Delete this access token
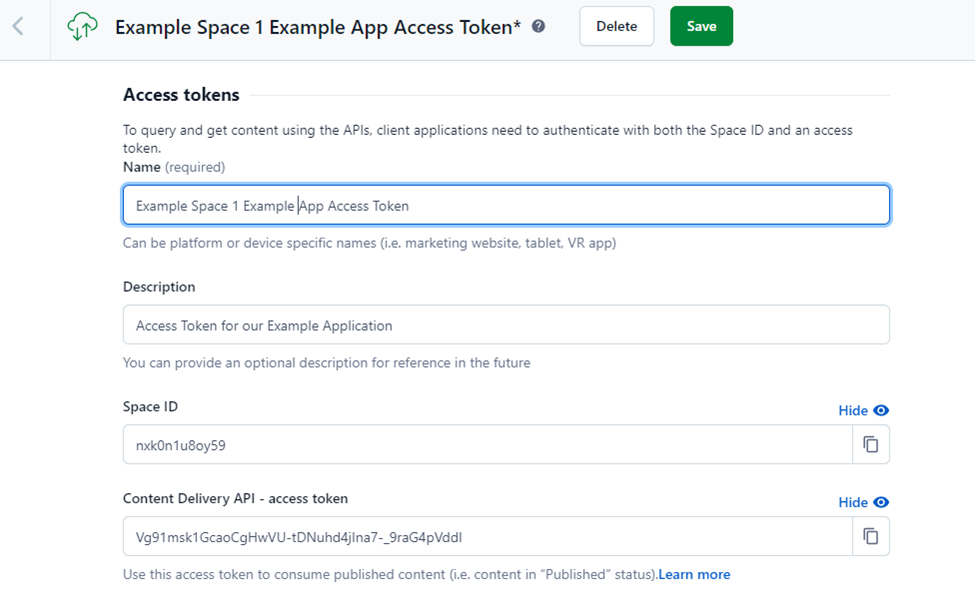The height and width of the screenshot is (608, 975). pos(616,27)
